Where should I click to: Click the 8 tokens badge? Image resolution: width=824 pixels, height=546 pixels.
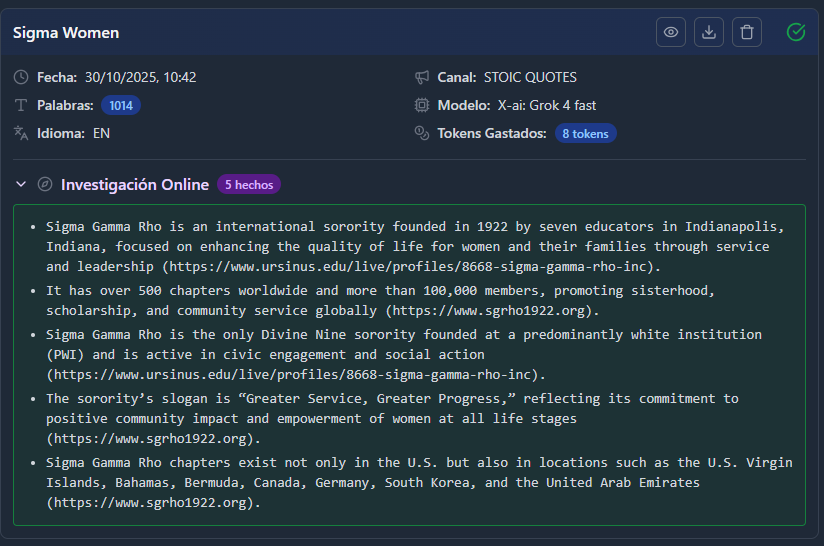pos(585,133)
